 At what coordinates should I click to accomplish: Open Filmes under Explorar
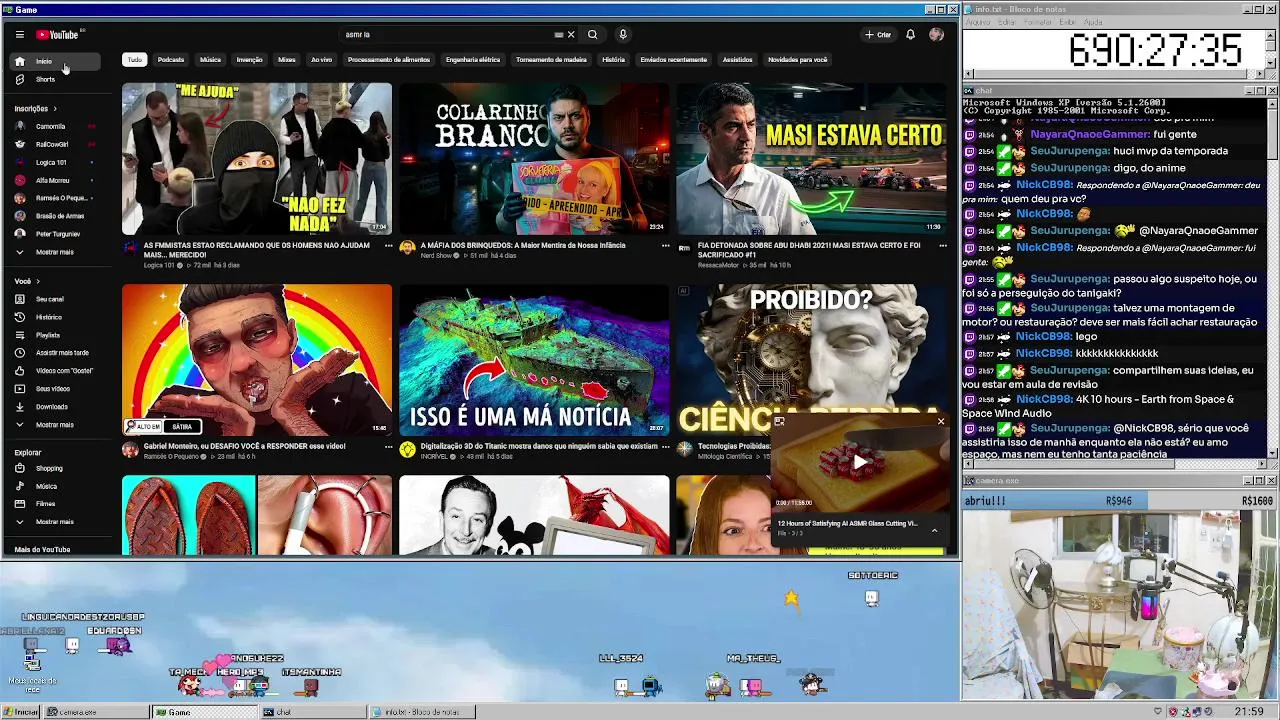pyautogui.click(x=55, y=504)
